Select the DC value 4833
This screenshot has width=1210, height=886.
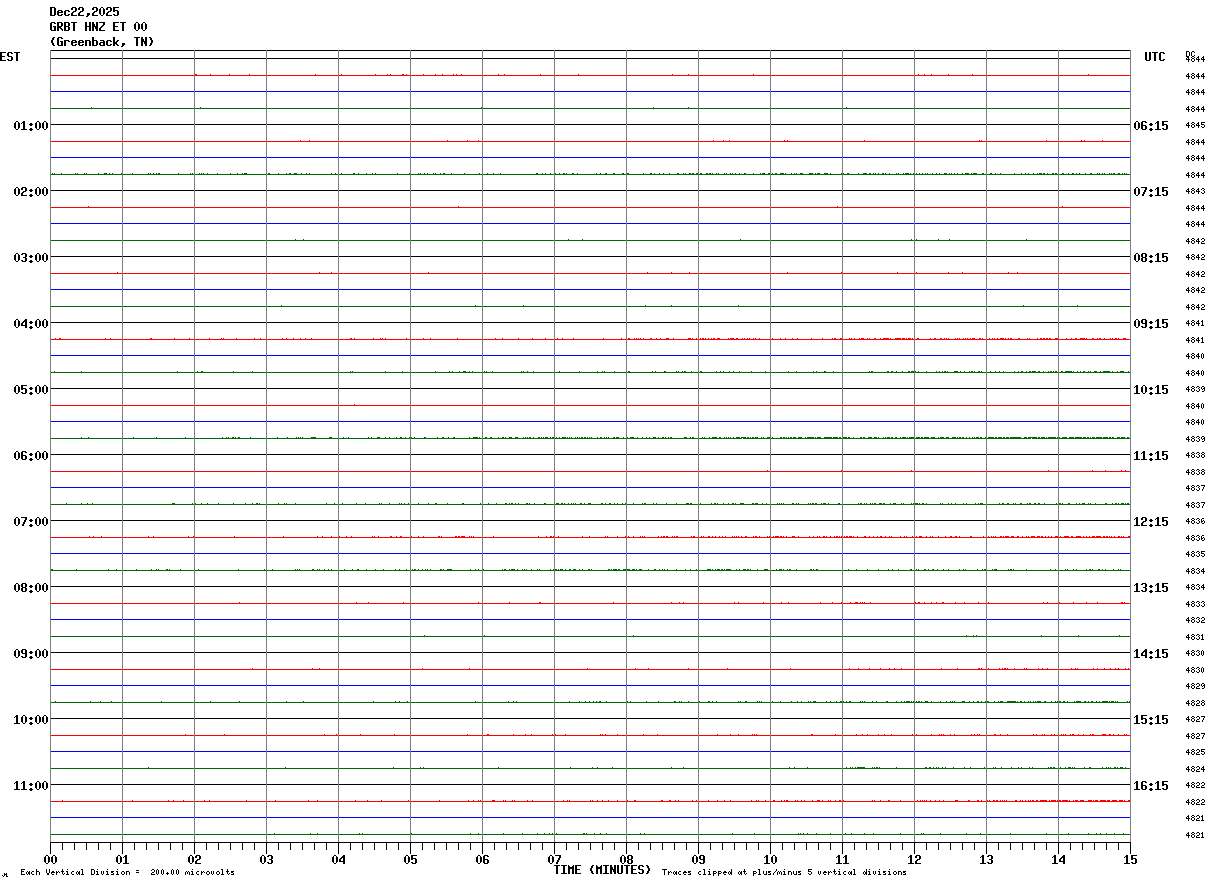1195,604
